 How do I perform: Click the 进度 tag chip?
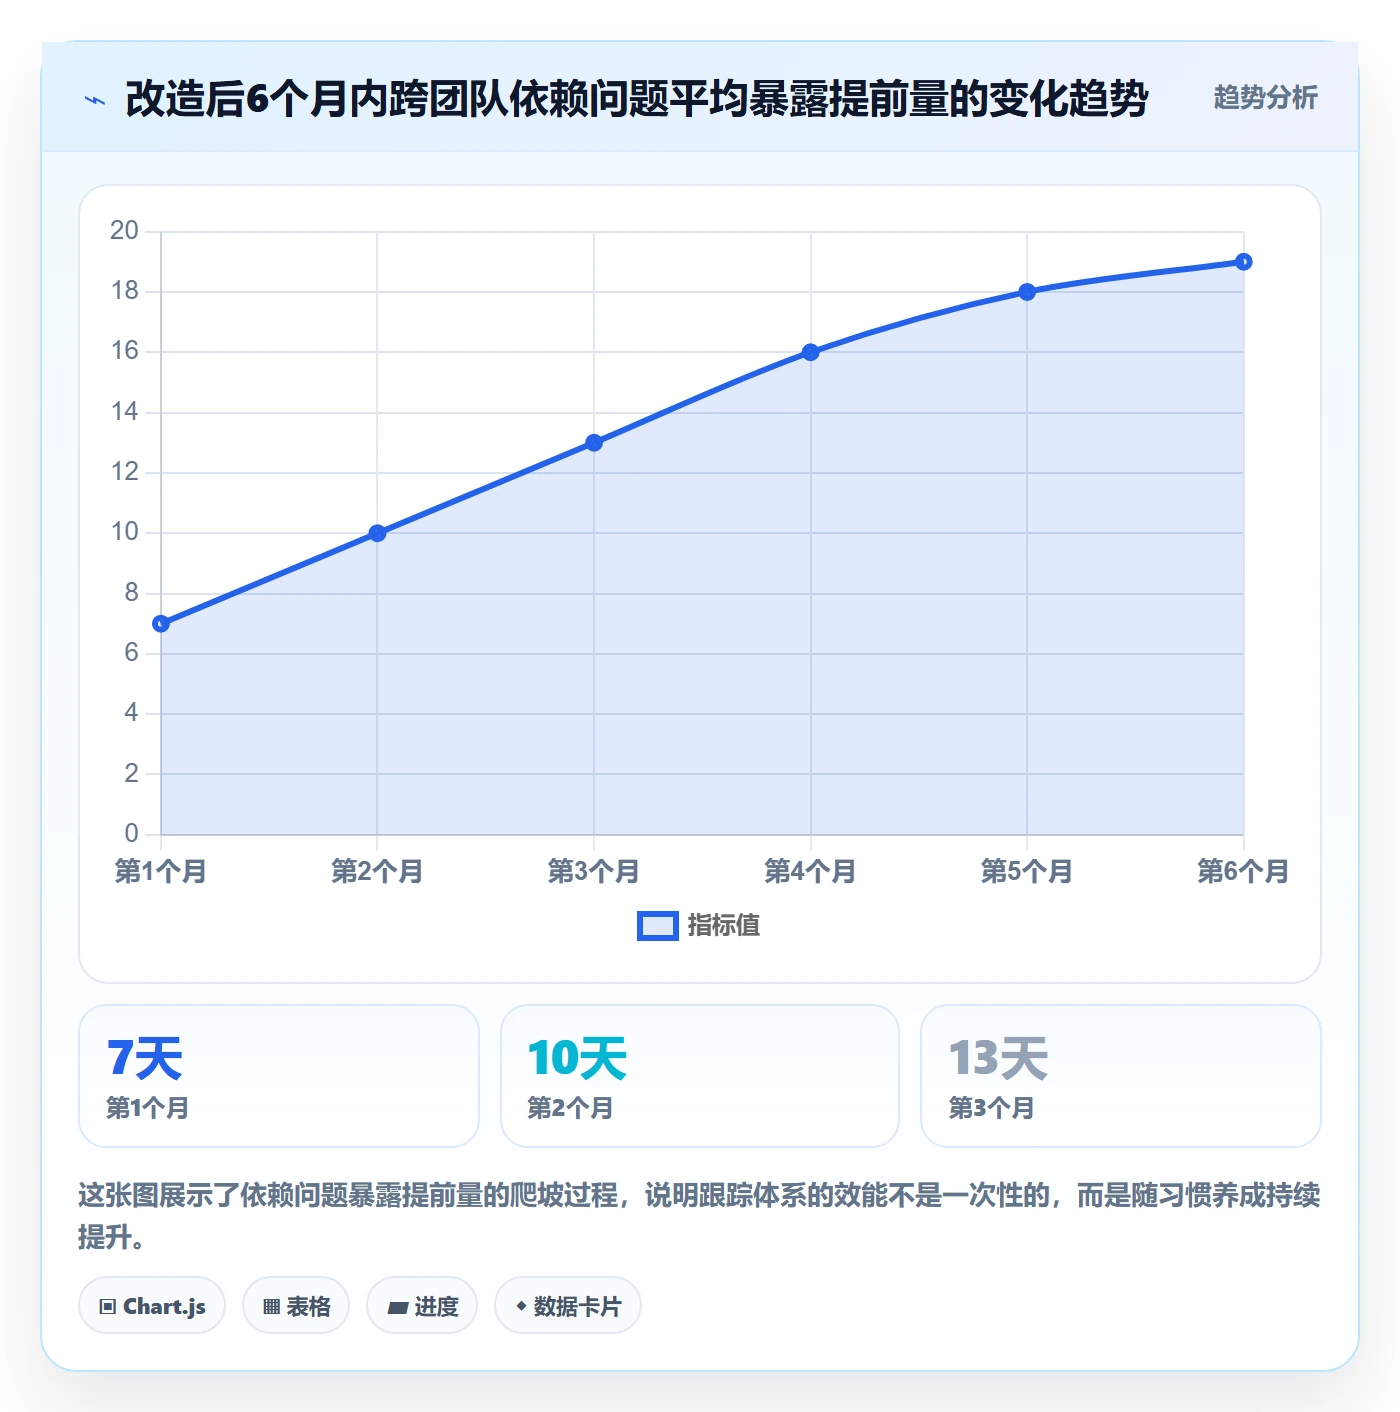422,1305
